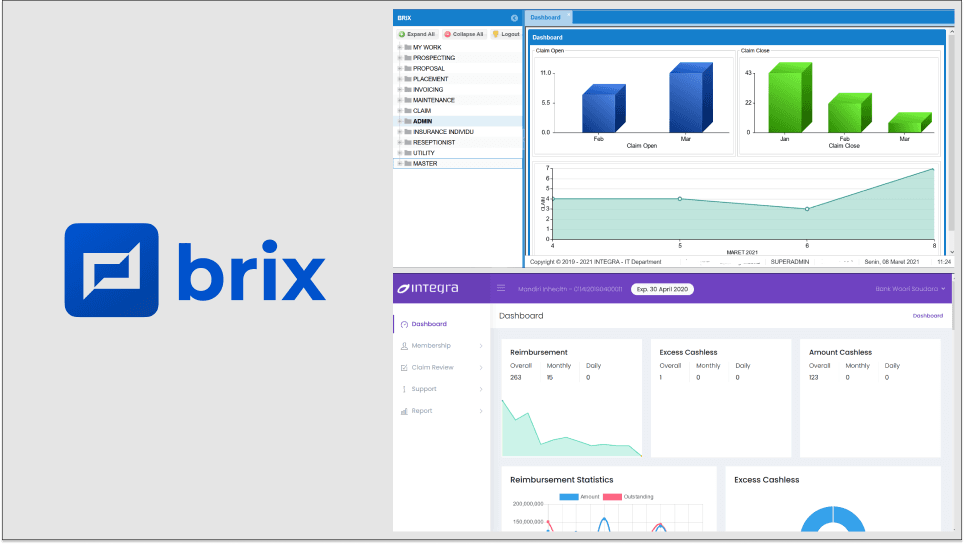Expand the Membership chevron arrow
The width and height of the screenshot is (964, 544).
point(481,346)
